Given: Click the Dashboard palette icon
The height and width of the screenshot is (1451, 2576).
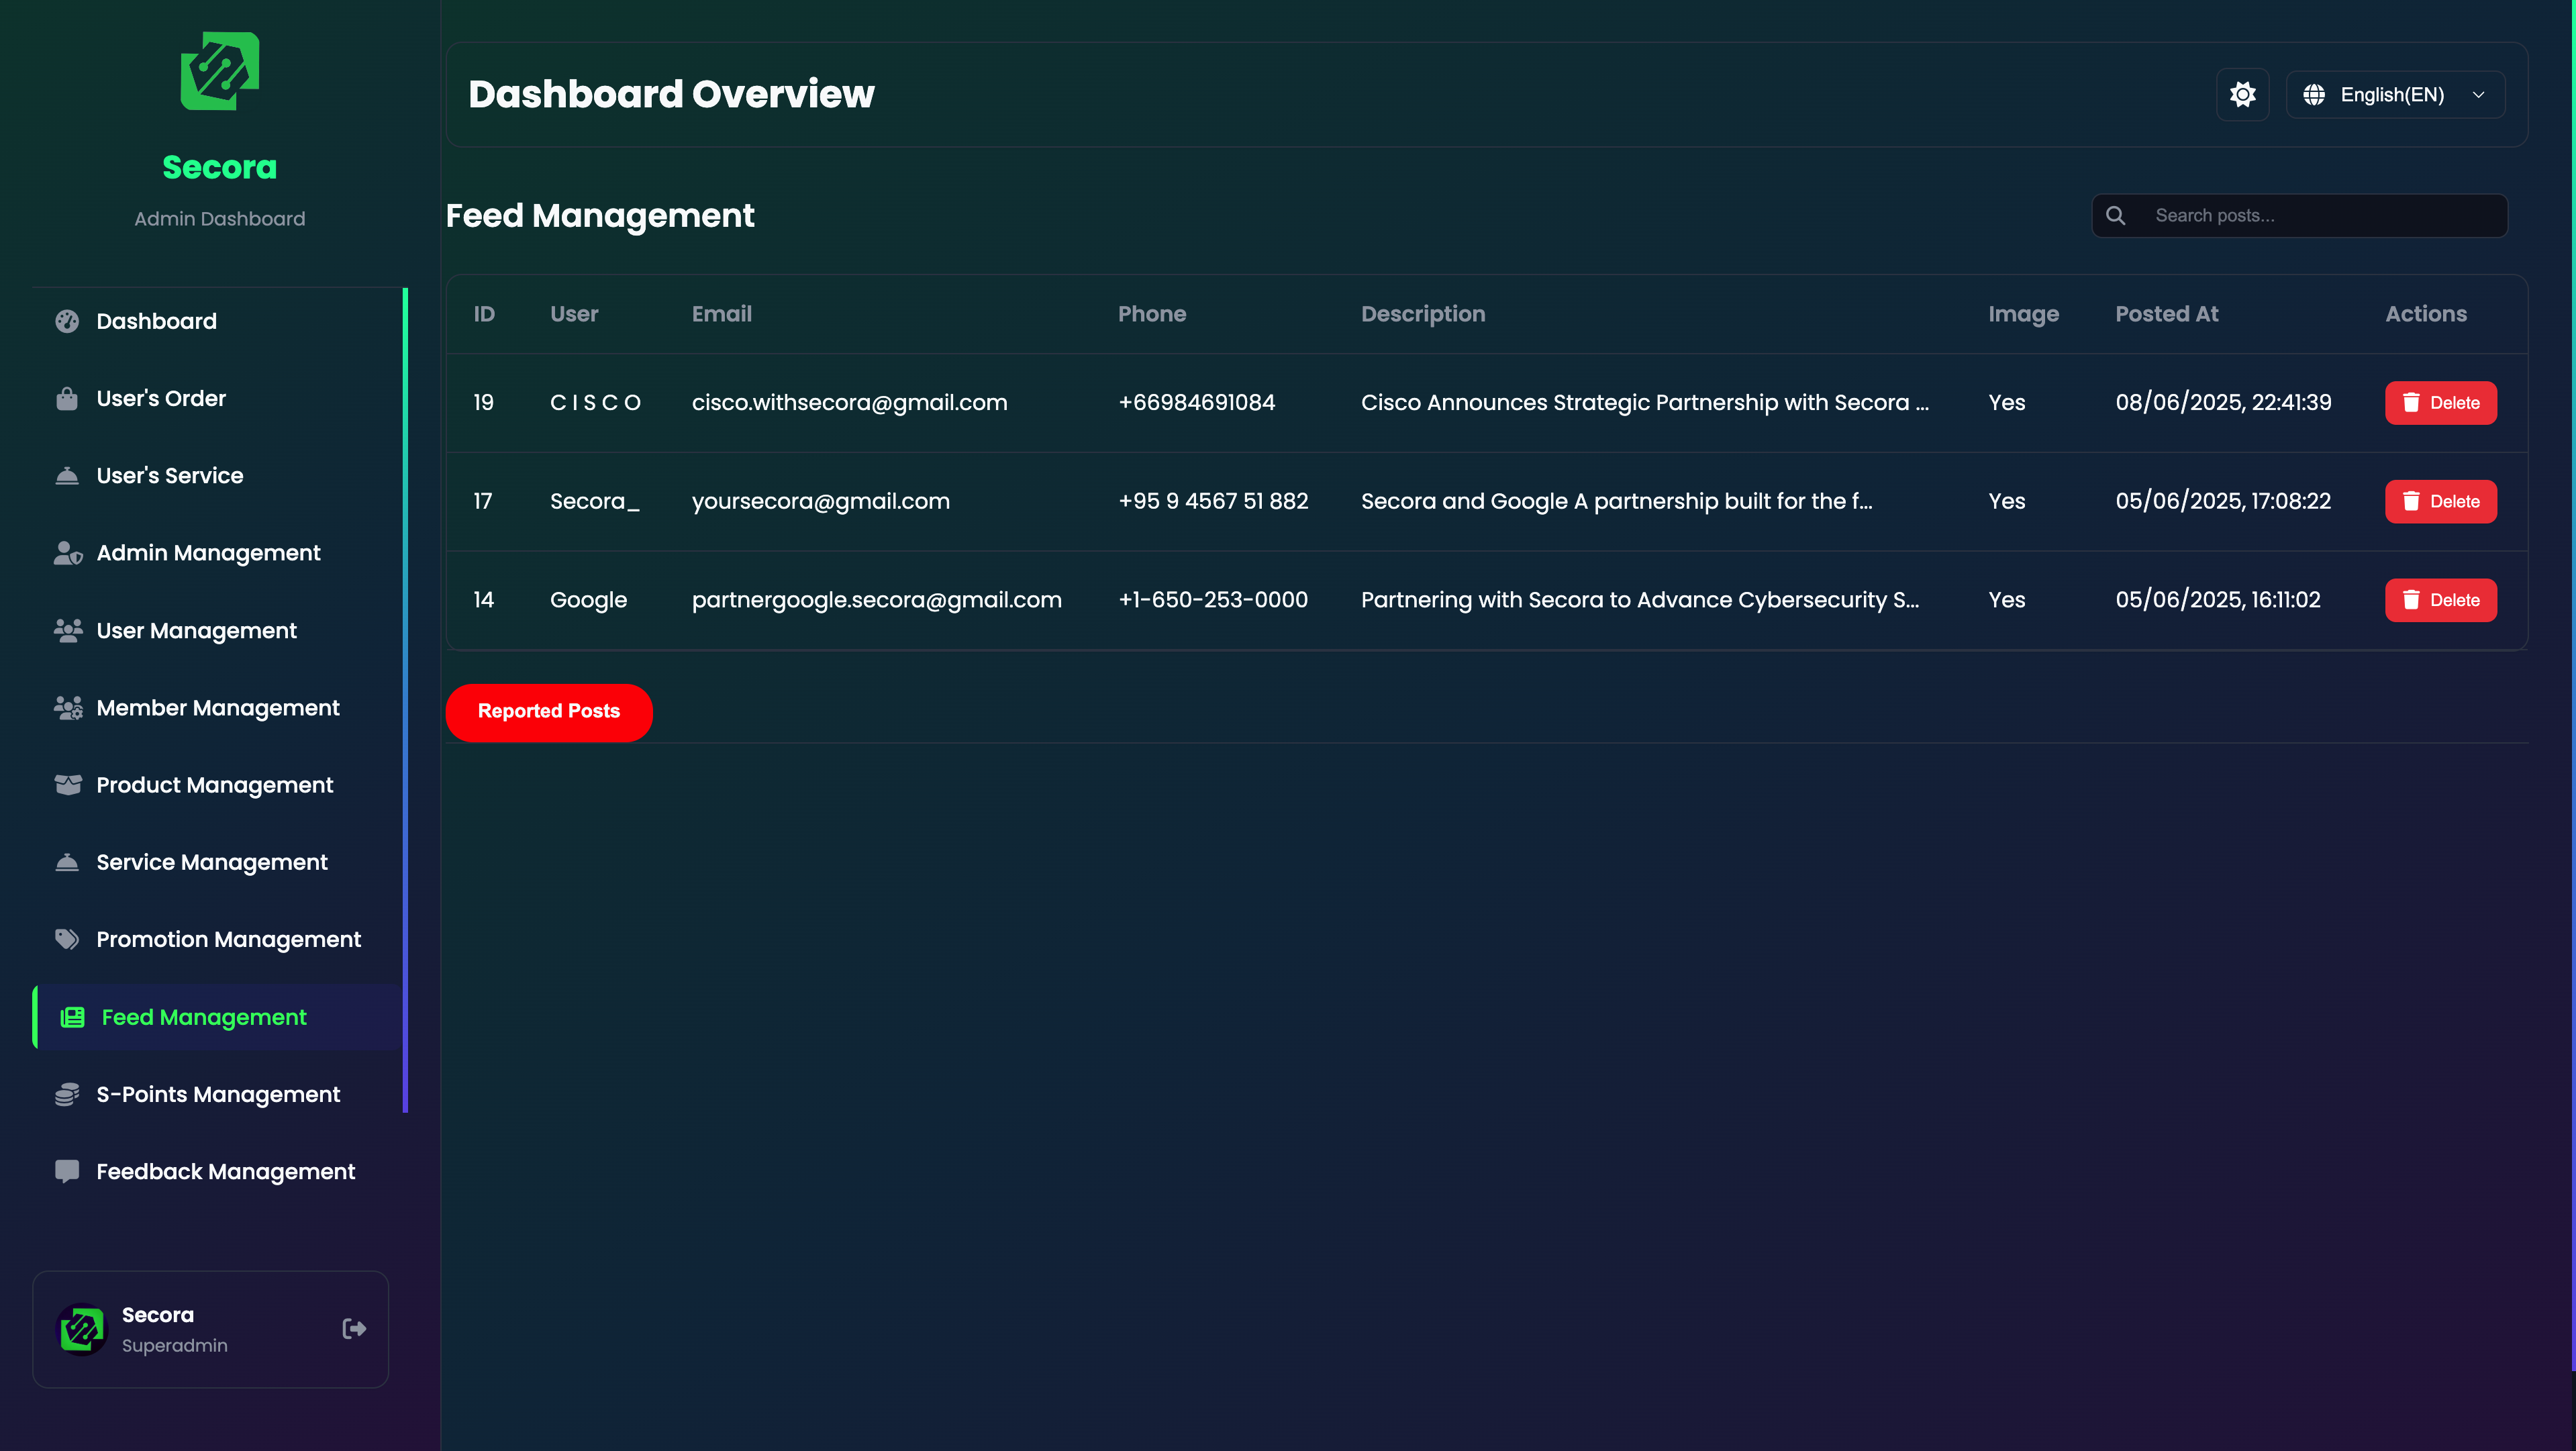Looking at the screenshot, I should coord(67,321).
